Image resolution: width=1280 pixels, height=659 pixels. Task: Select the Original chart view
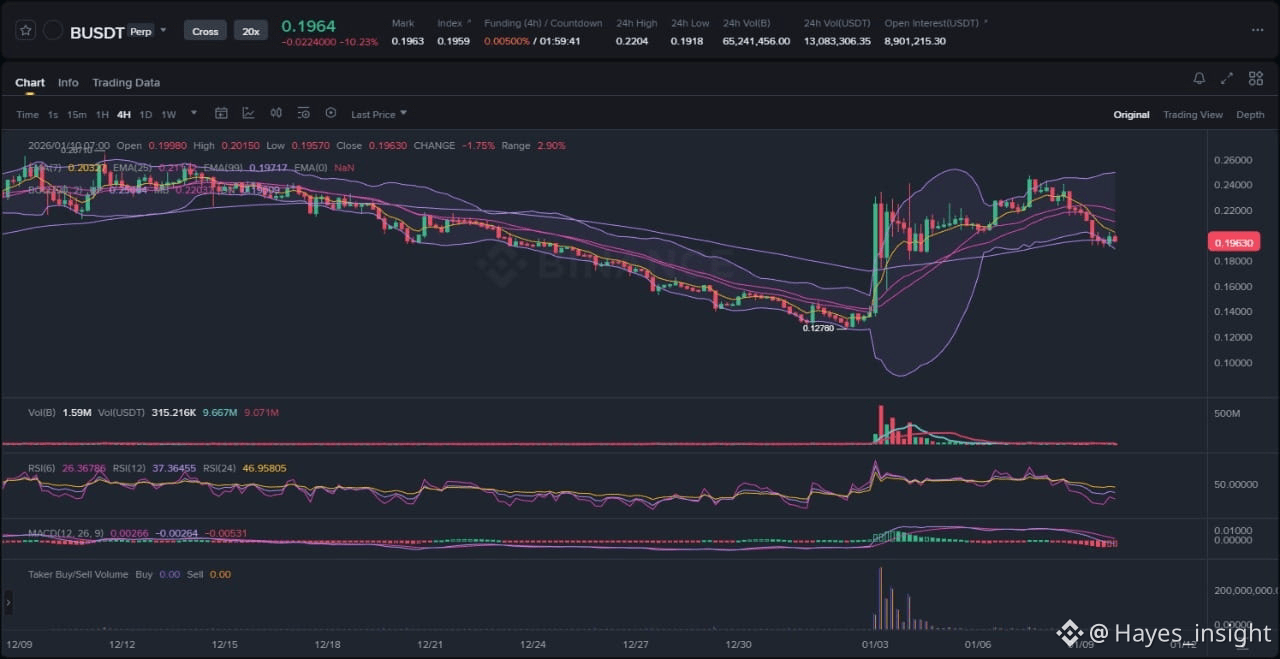tap(1131, 115)
